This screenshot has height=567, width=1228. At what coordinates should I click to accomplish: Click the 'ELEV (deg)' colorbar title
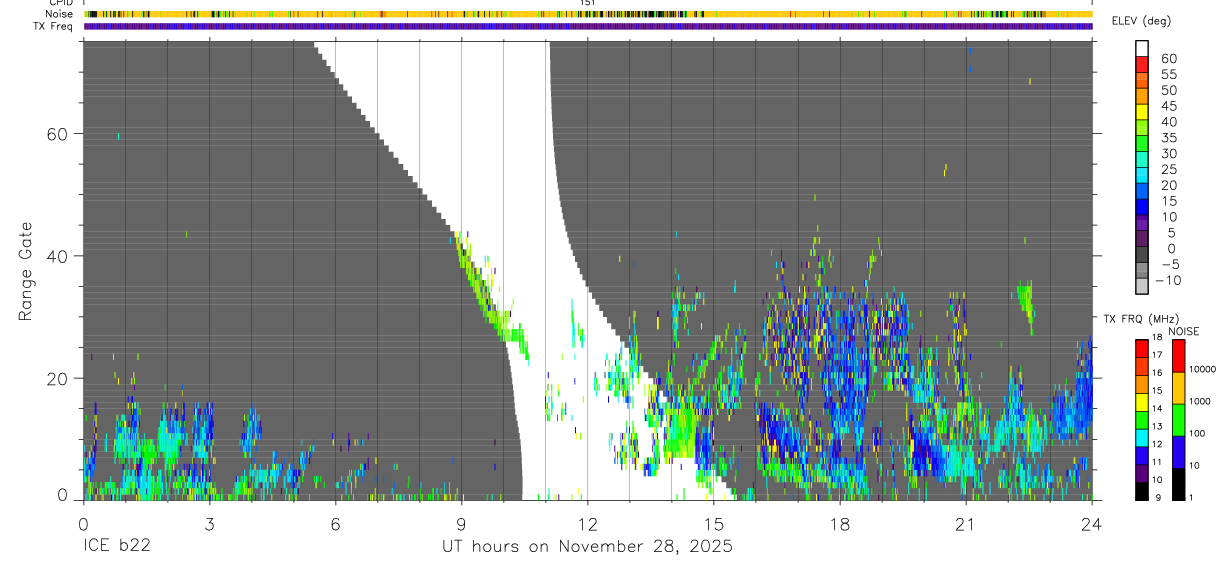click(1141, 21)
